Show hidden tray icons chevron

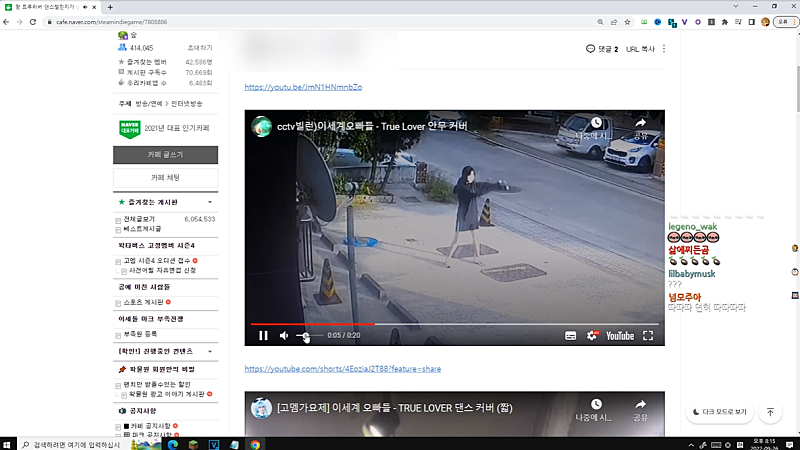tap(691, 445)
